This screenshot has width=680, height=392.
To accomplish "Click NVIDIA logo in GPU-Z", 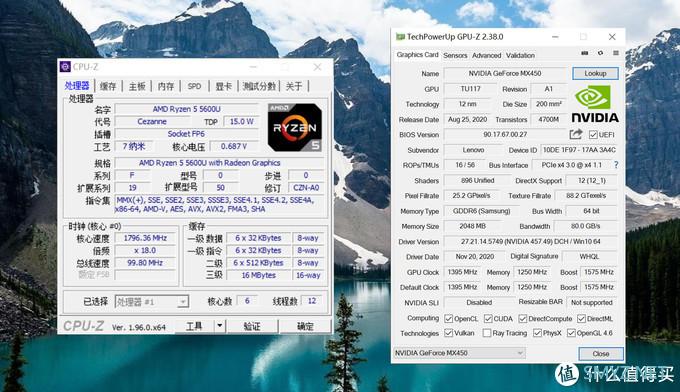I will tap(595, 104).
